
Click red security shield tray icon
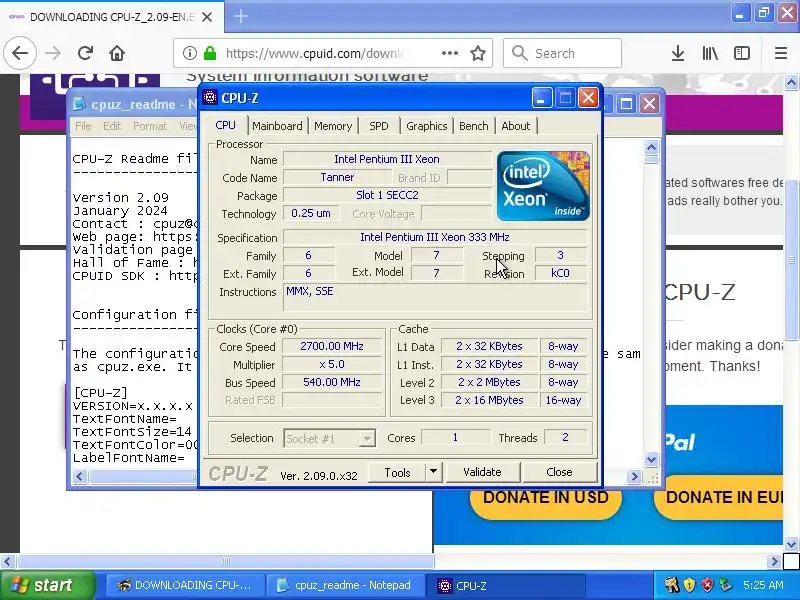click(707, 585)
